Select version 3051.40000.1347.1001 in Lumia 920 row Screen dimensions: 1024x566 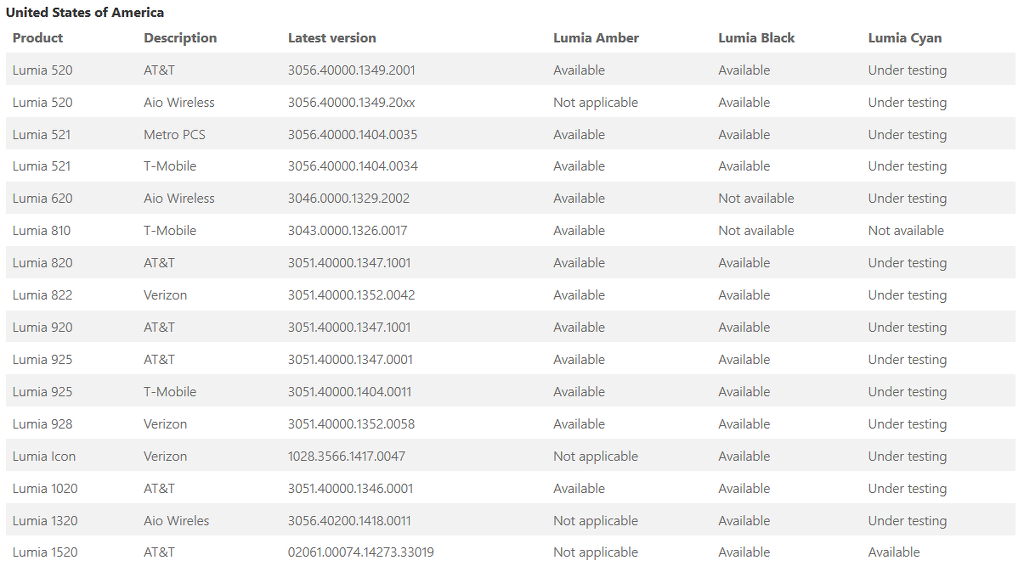pyautogui.click(x=349, y=327)
